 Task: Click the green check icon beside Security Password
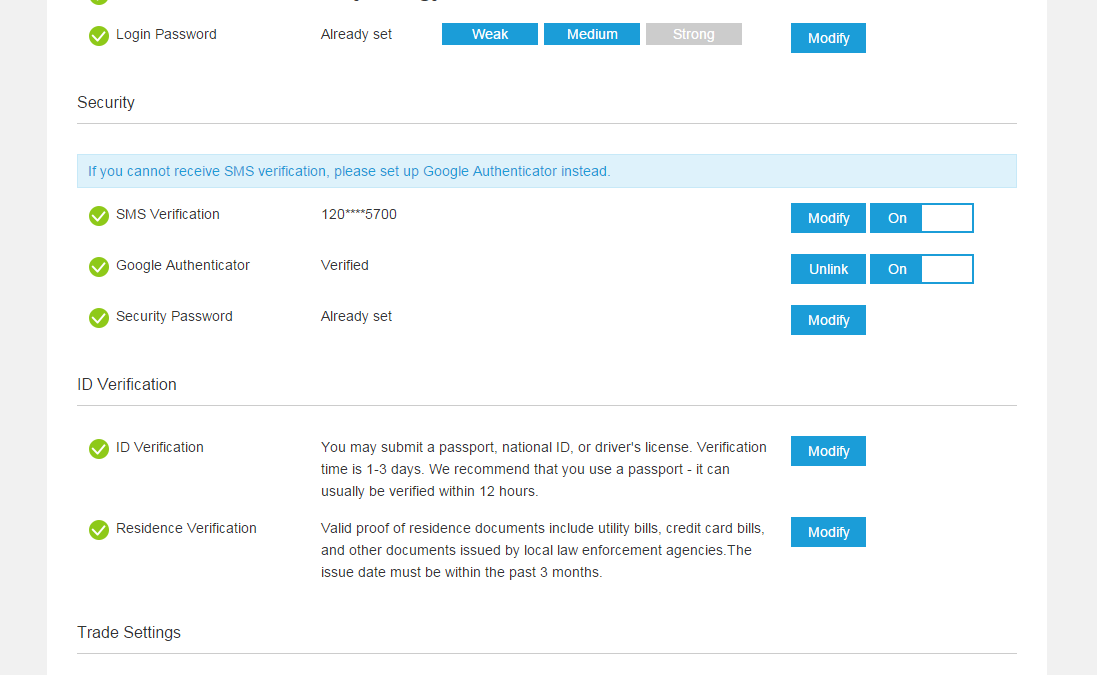(99, 318)
